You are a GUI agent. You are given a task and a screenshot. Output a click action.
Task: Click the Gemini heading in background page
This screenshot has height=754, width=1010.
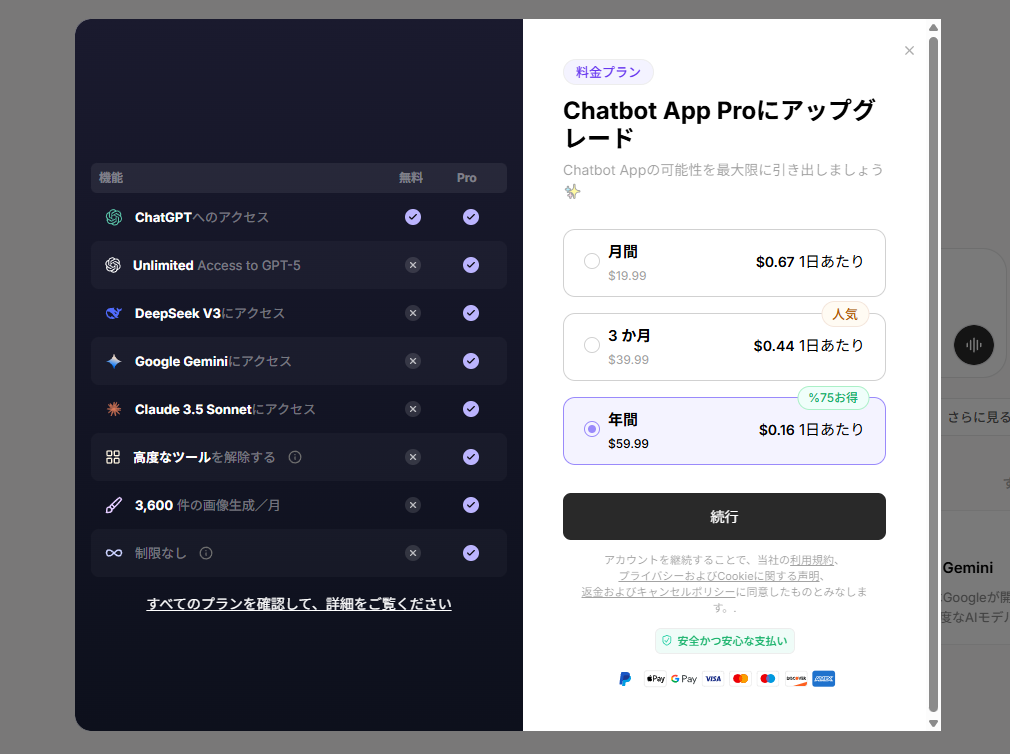click(968, 568)
